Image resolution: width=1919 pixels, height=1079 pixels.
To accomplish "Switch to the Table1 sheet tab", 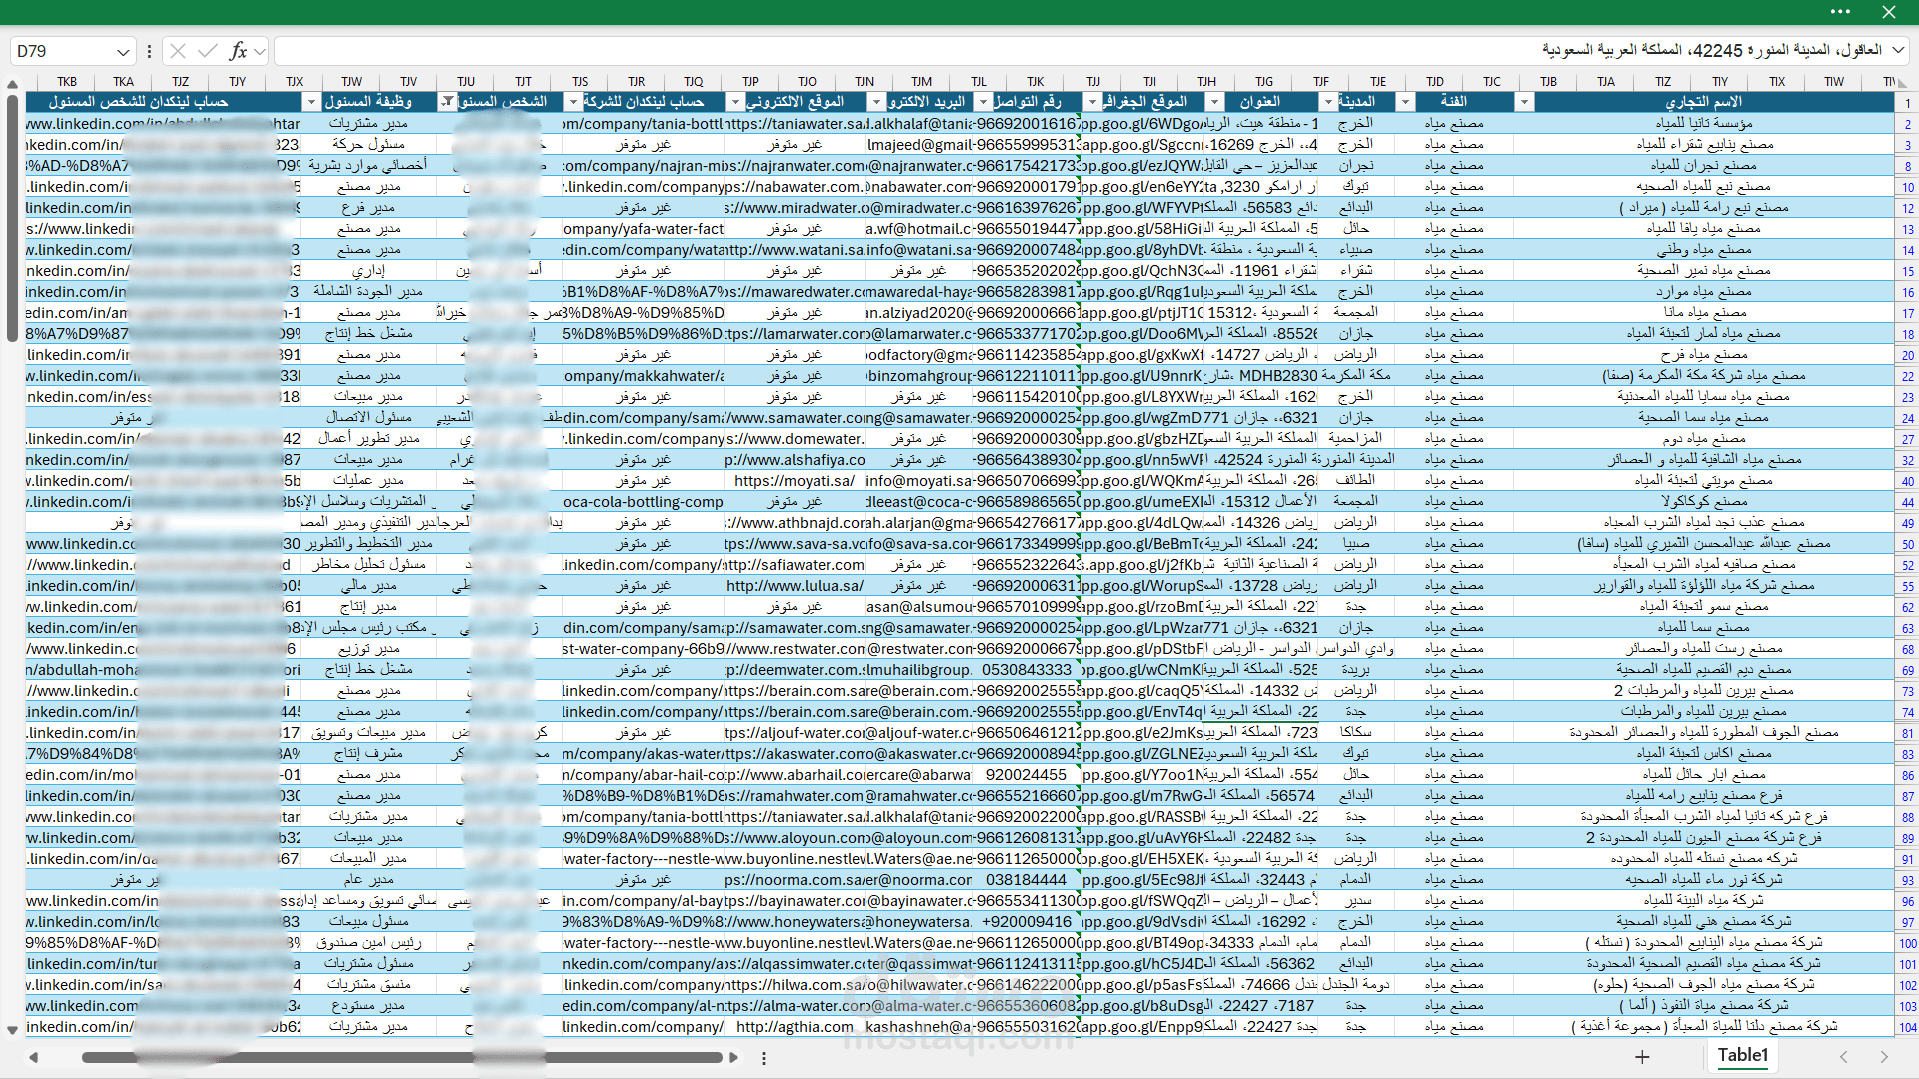I will click(x=1743, y=1055).
